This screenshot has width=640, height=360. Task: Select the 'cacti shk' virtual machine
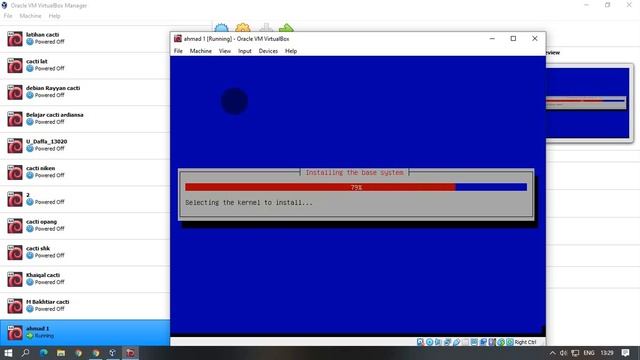click(x=85, y=253)
